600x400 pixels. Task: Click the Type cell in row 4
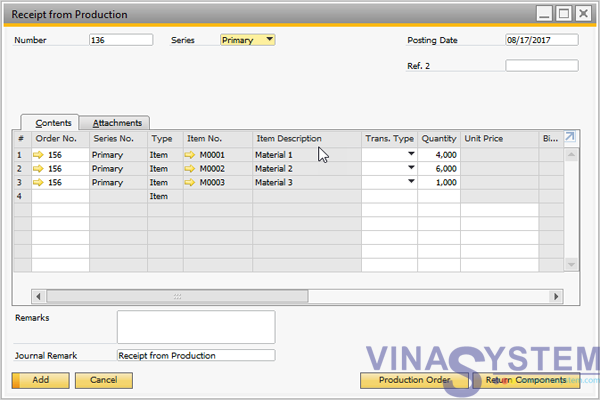click(165, 196)
